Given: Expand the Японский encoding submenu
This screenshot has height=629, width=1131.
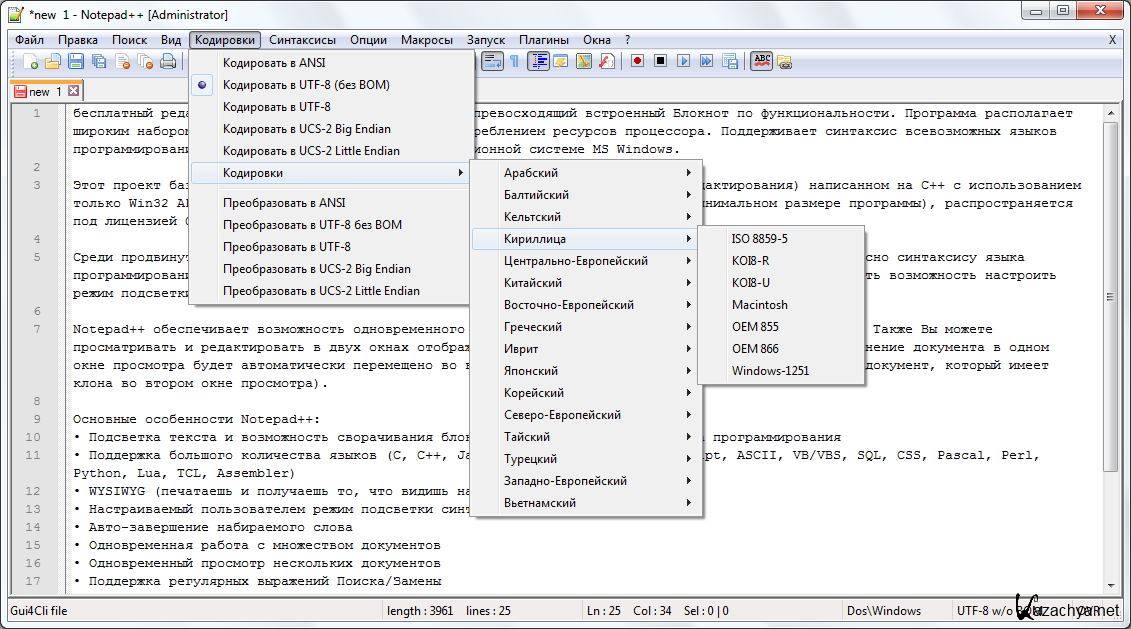Looking at the screenshot, I should point(585,371).
